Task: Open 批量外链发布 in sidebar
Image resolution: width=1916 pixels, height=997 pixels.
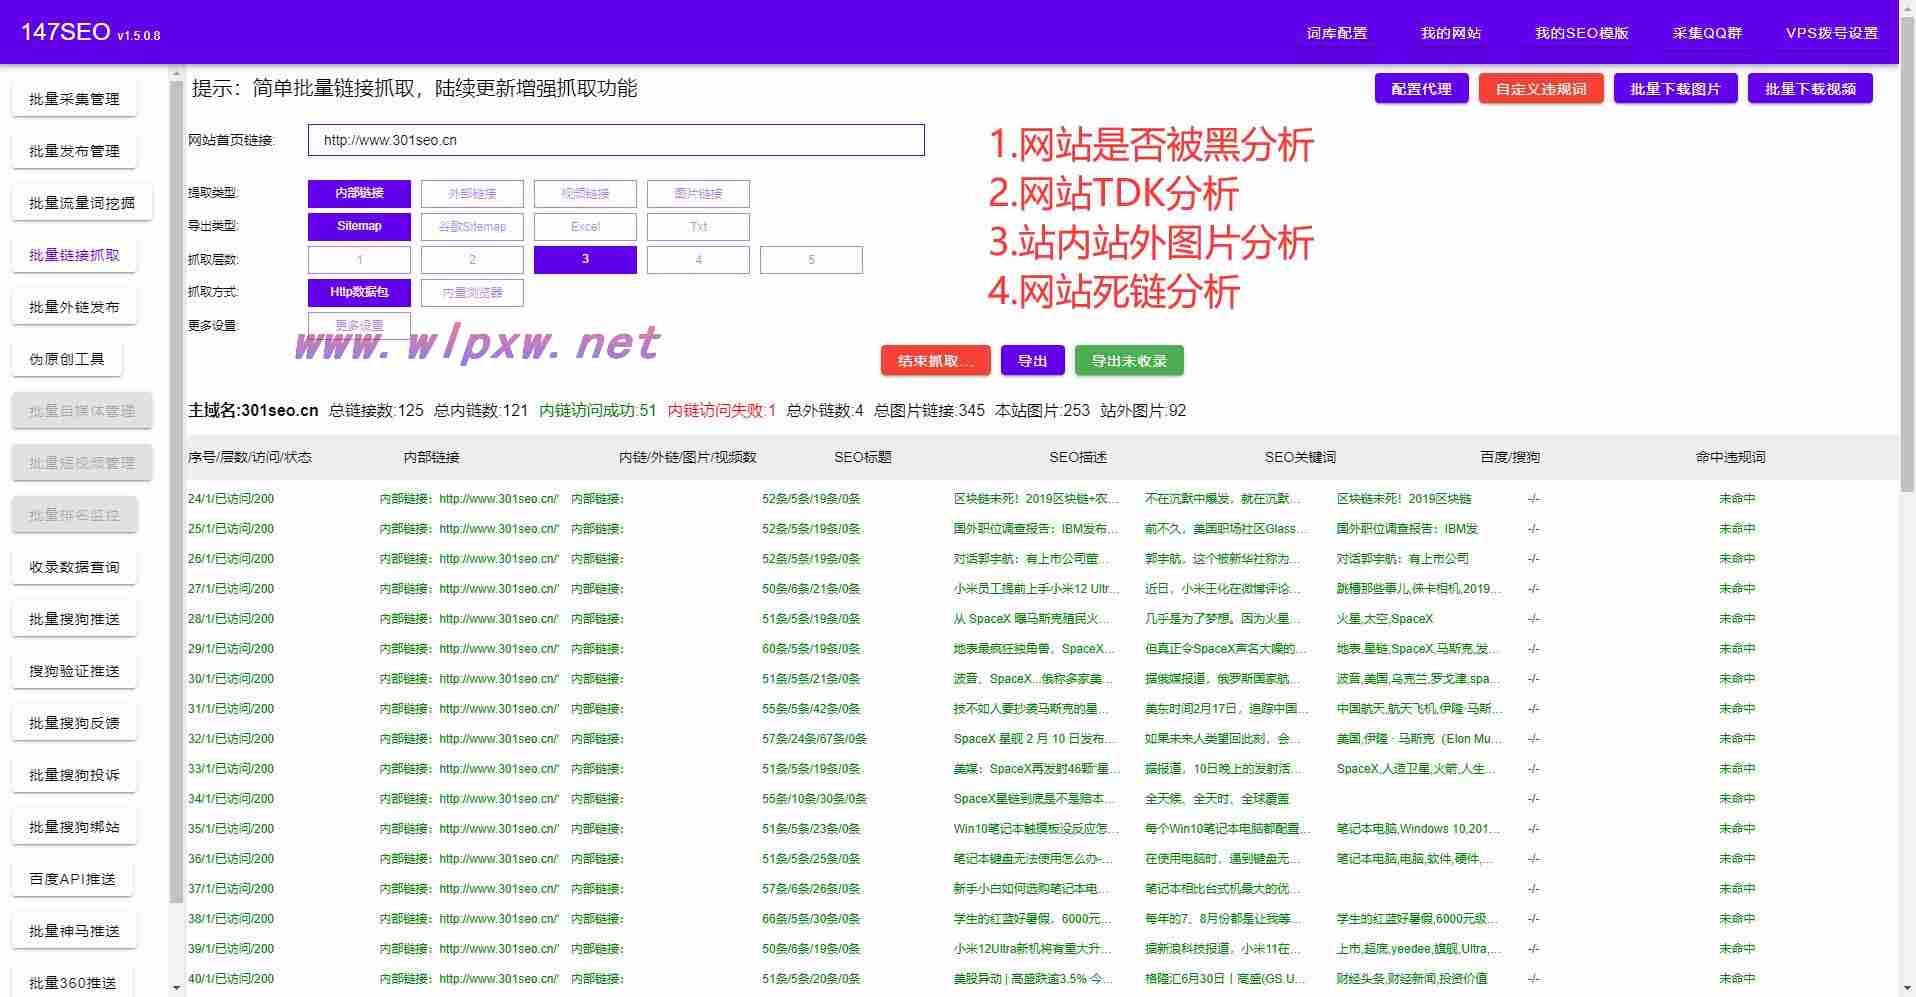Action: (74, 307)
